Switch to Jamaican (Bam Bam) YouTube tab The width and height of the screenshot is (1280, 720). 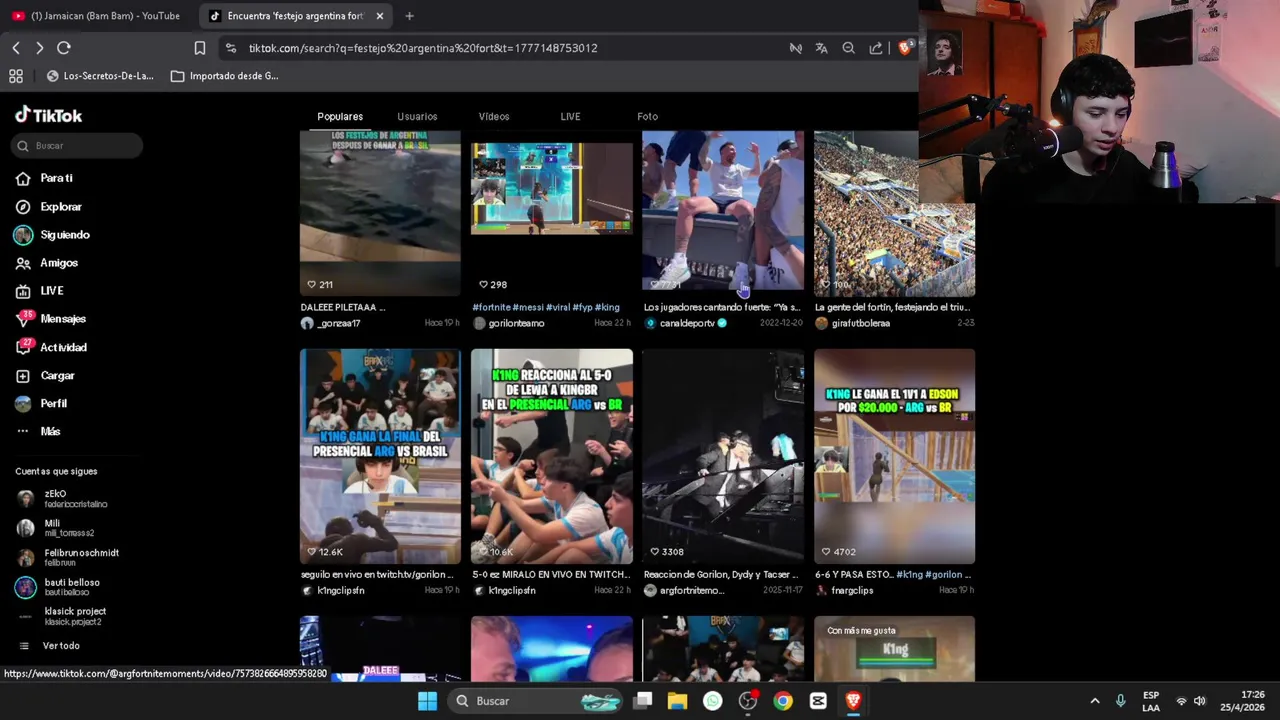(97, 16)
